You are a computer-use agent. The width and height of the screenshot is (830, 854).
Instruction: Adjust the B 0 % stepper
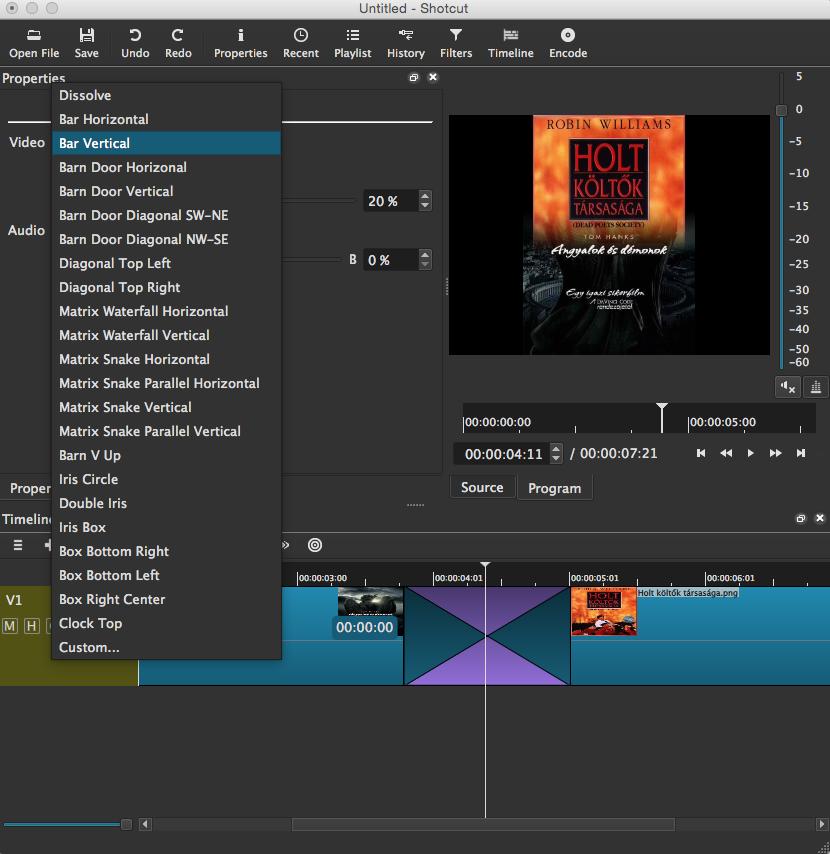coord(425,259)
